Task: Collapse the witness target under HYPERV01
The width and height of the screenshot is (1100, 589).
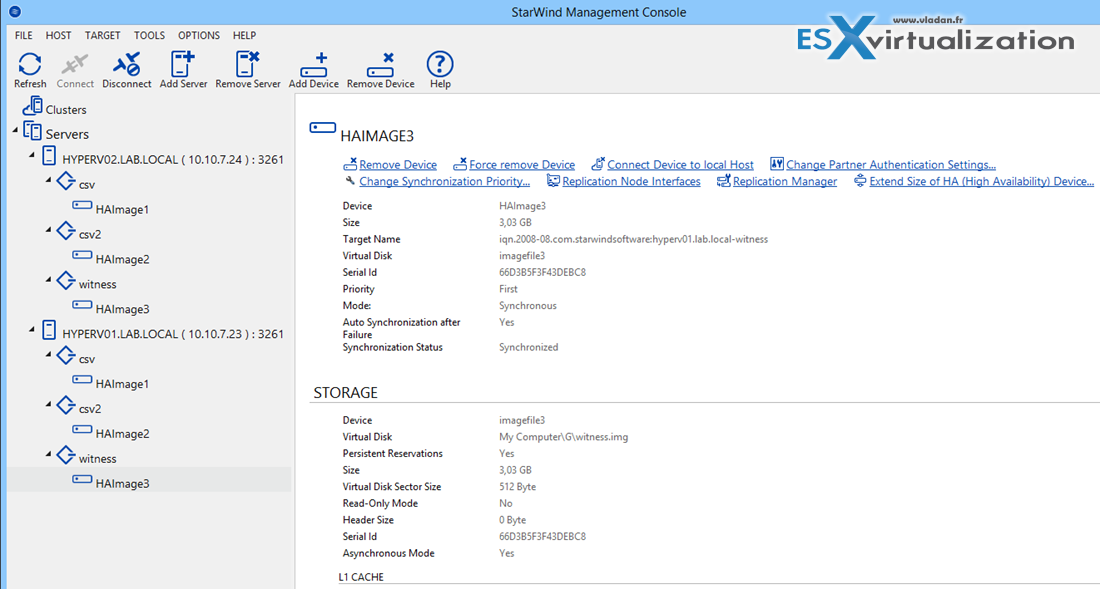Action: (48, 454)
